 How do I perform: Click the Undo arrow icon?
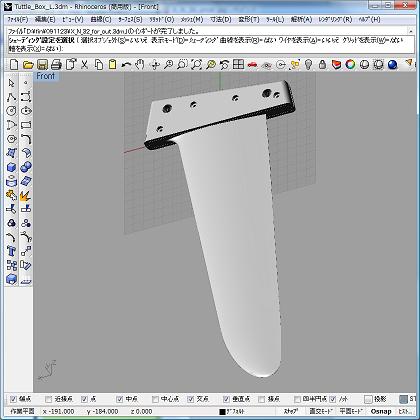point(126,64)
